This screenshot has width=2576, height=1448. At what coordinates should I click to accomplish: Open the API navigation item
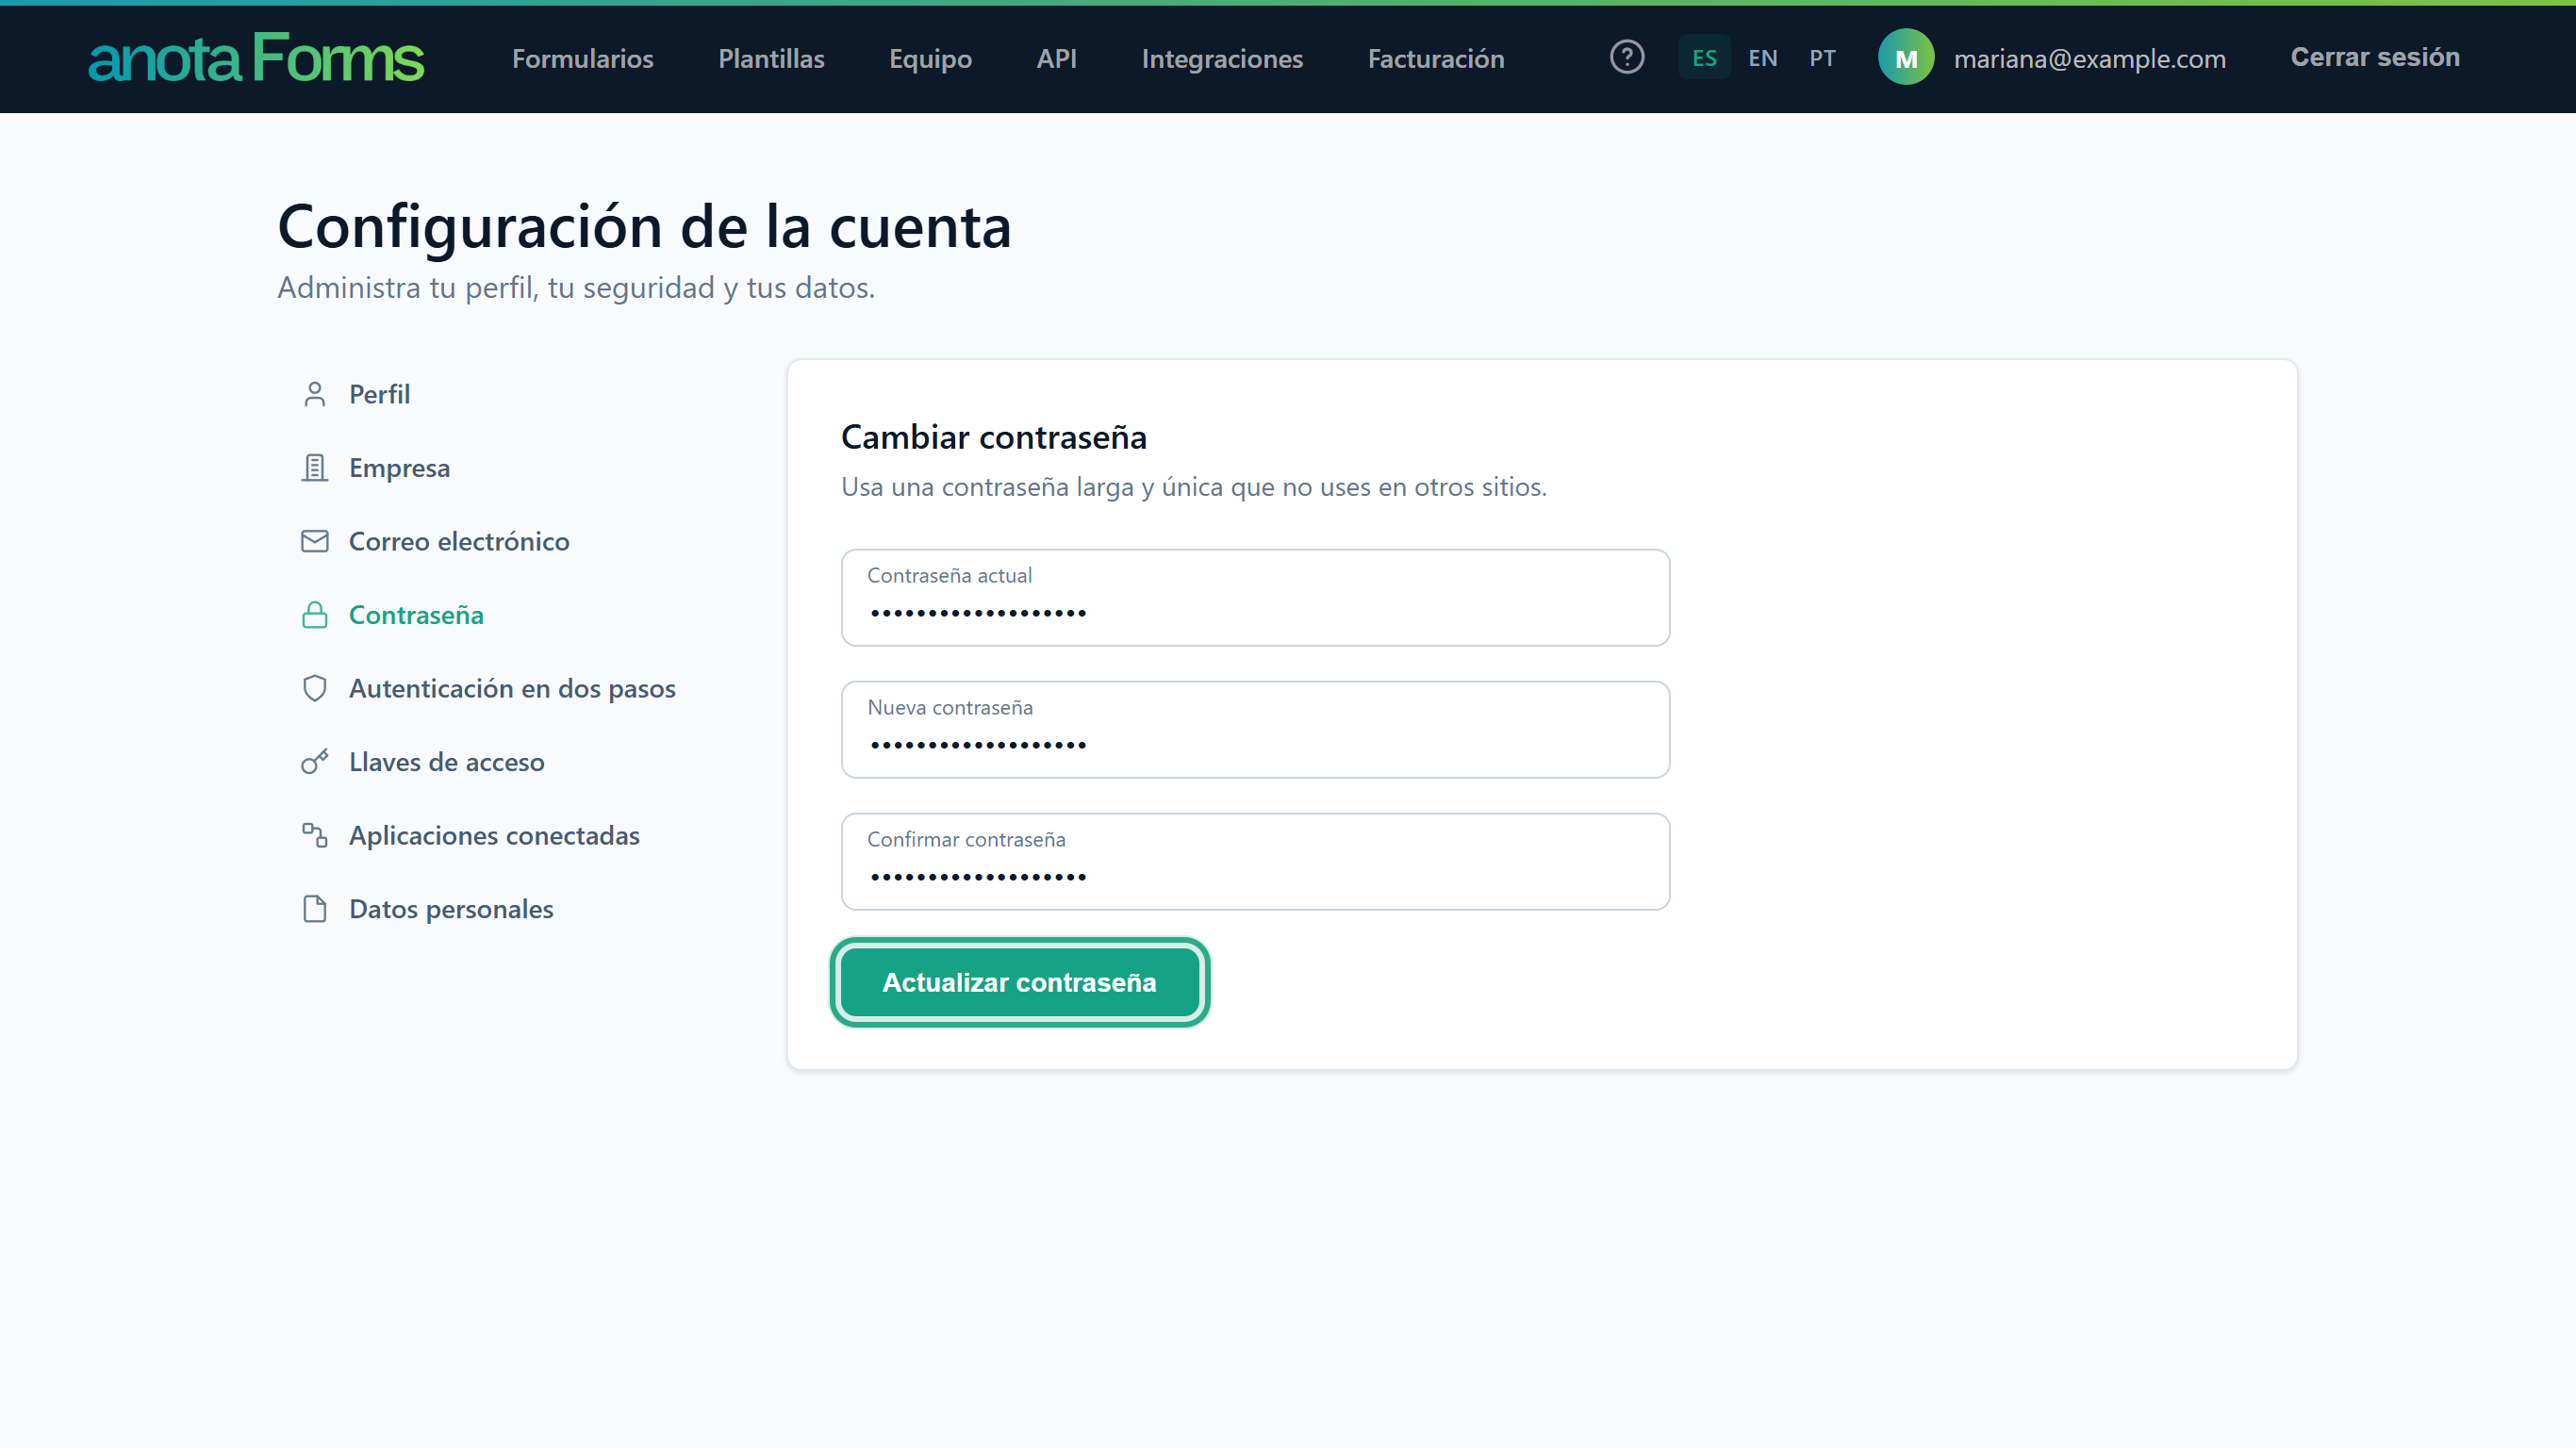[x=1056, y=59]
